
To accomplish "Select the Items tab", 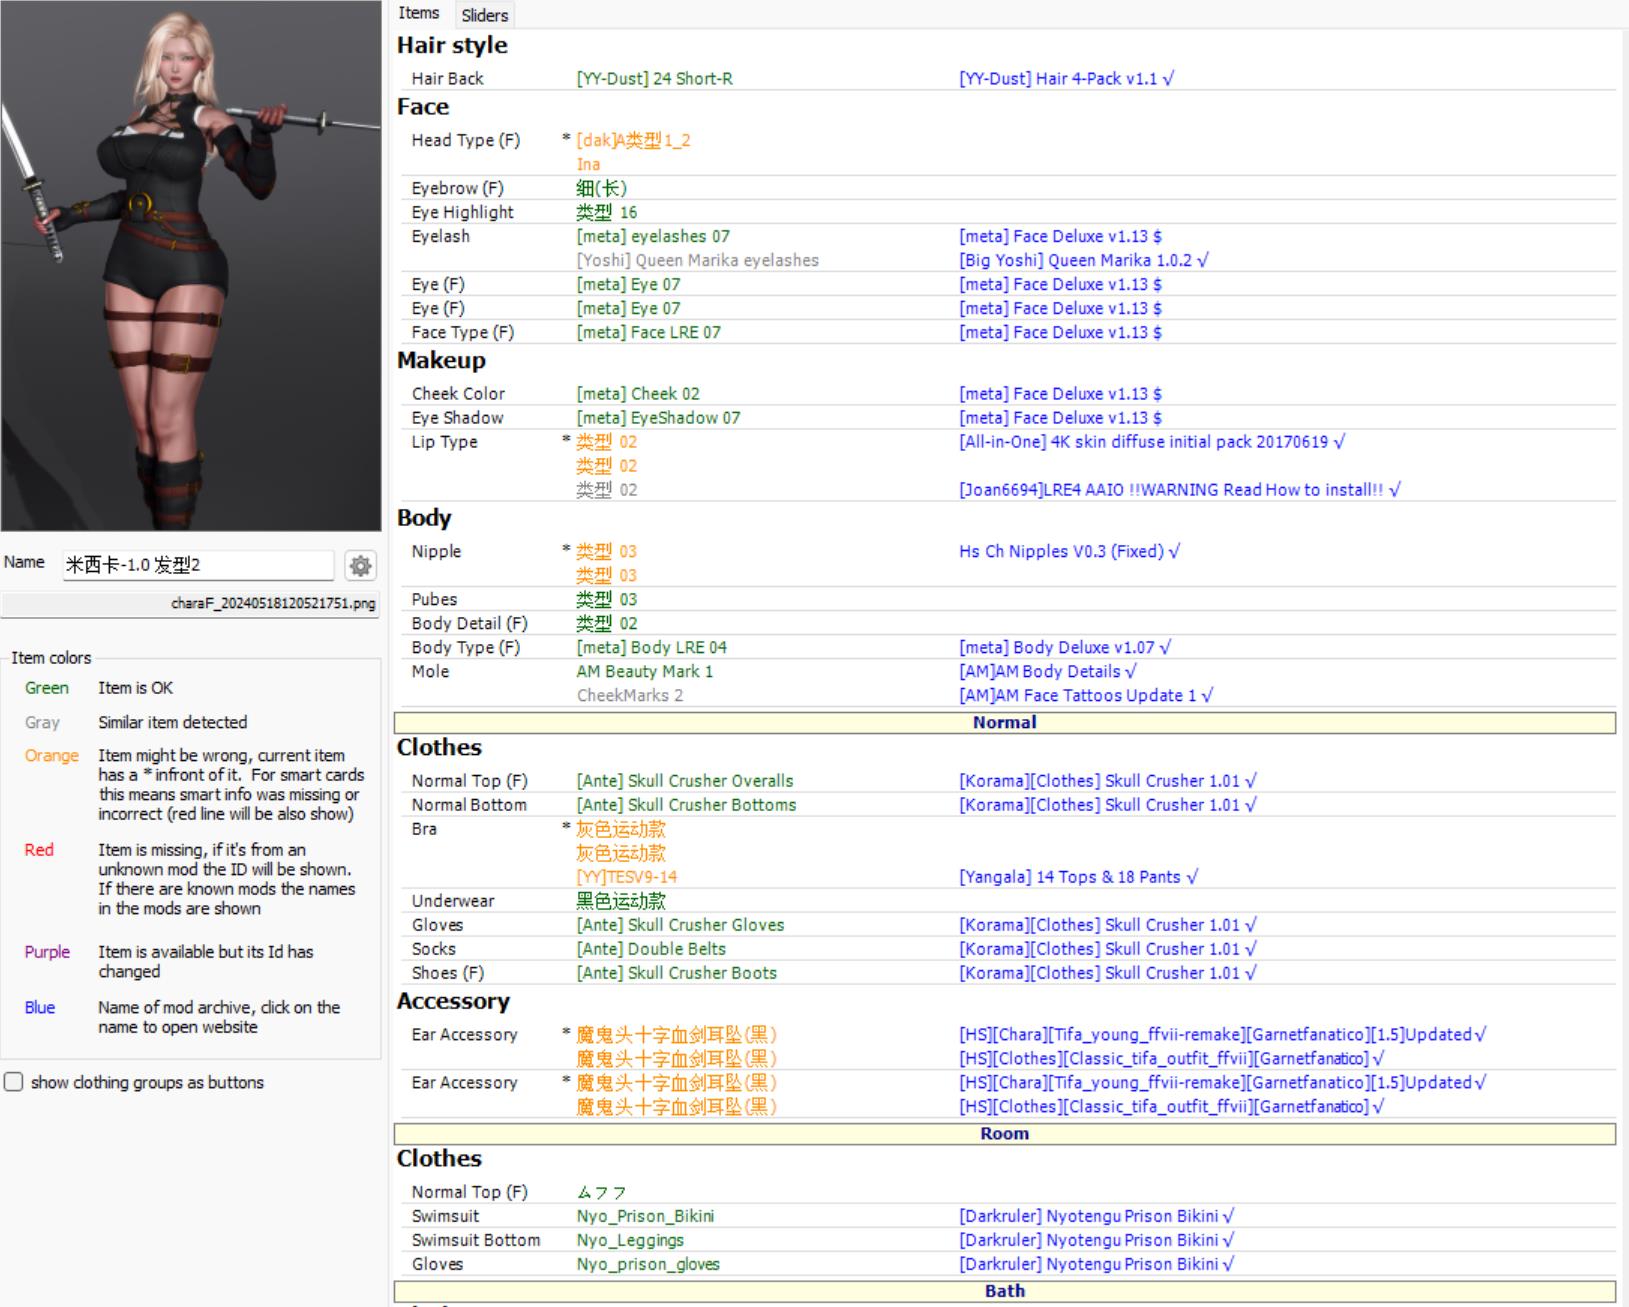I will 418,13.
